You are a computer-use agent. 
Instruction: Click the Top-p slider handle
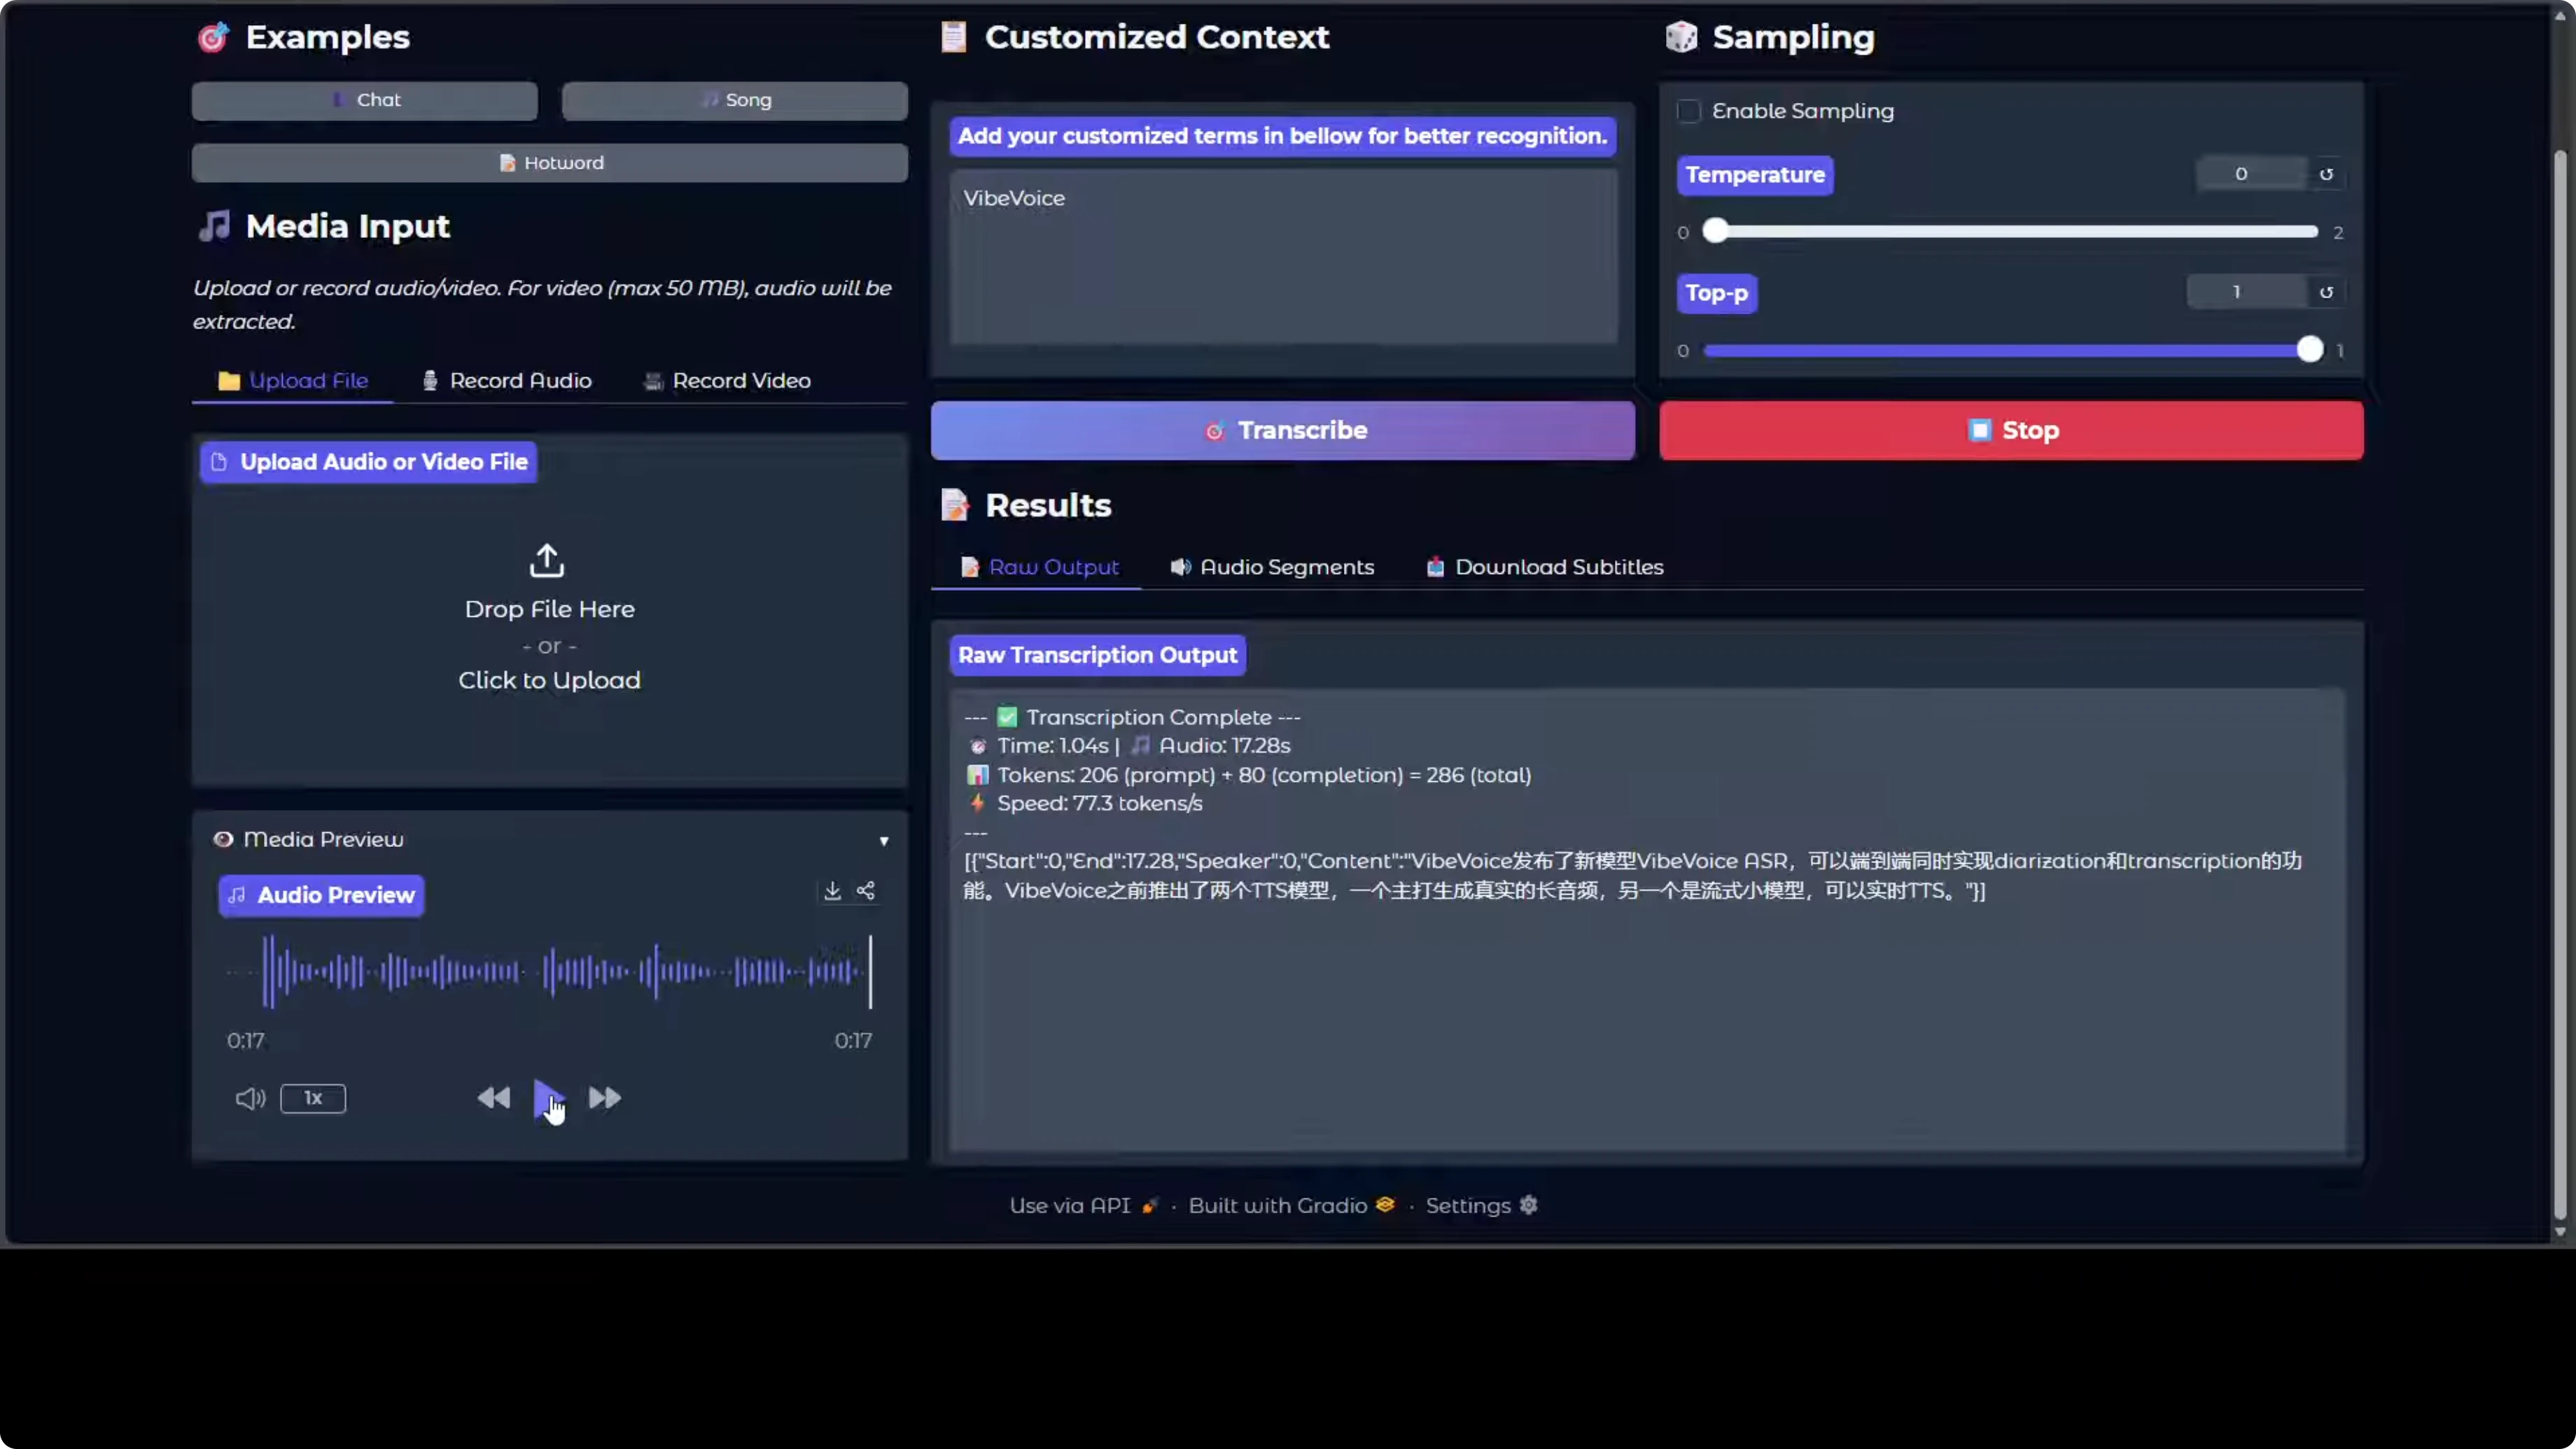click(x=2309, y=349)
